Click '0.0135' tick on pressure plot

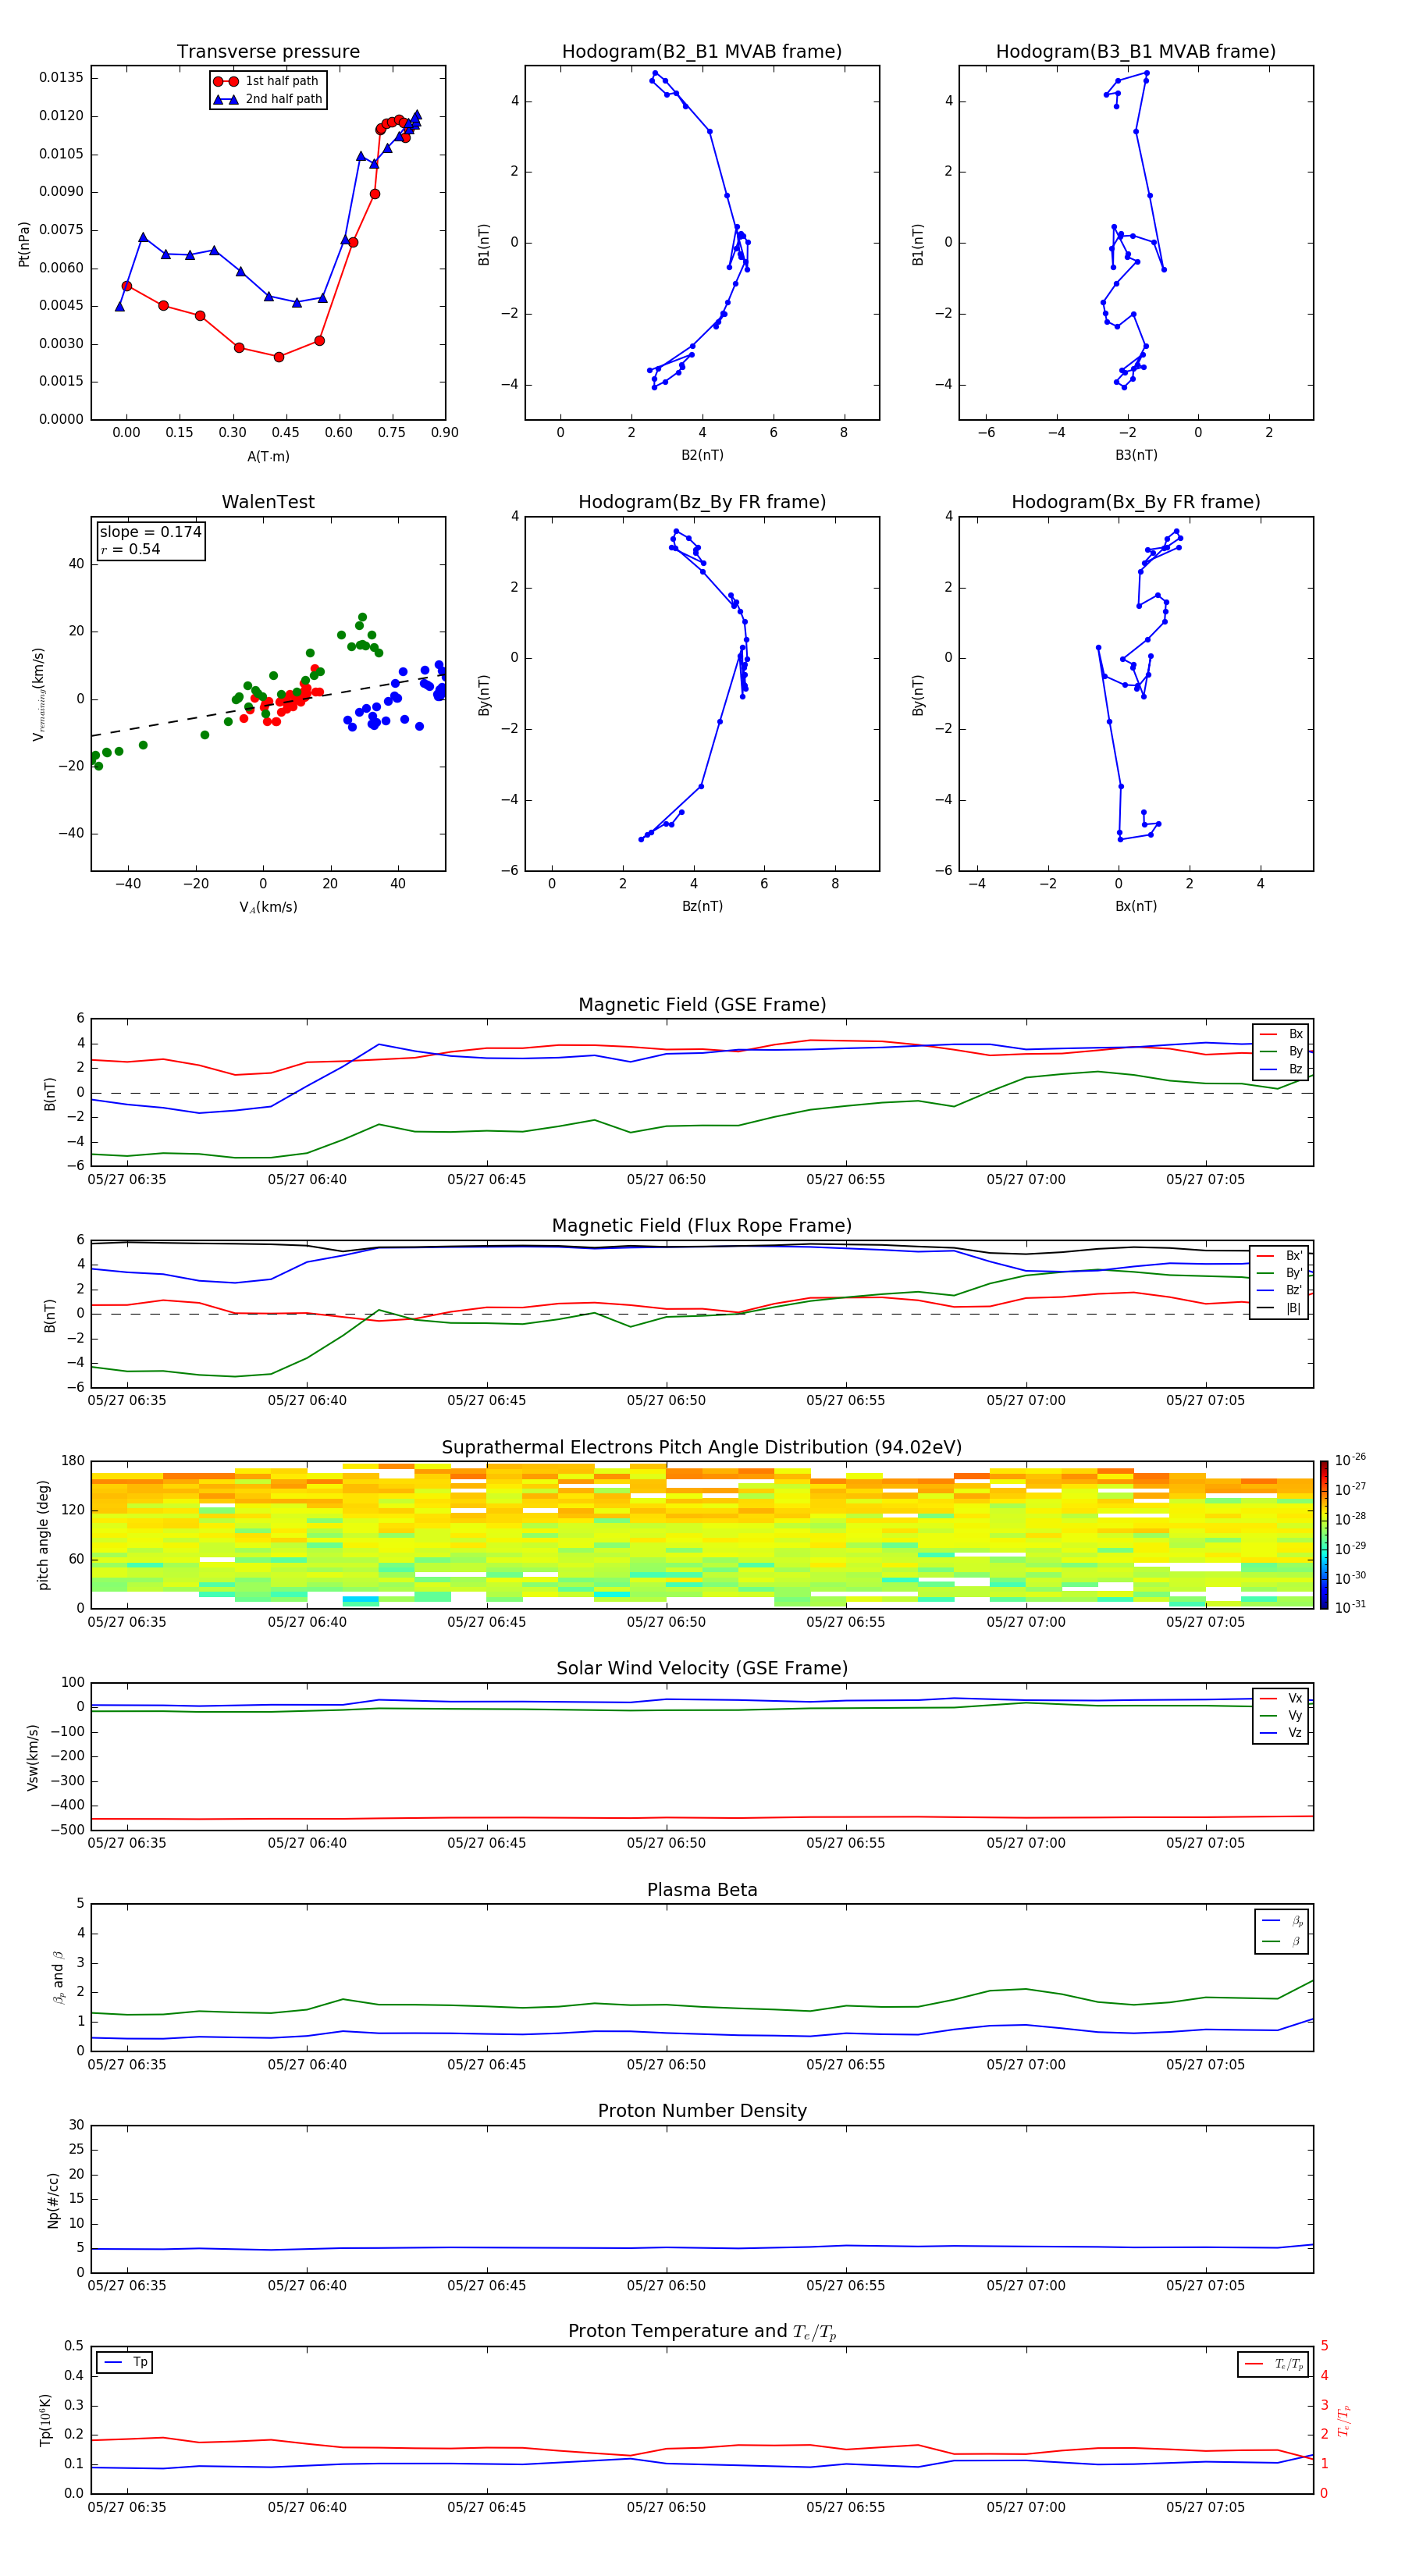tap(62, 78)
